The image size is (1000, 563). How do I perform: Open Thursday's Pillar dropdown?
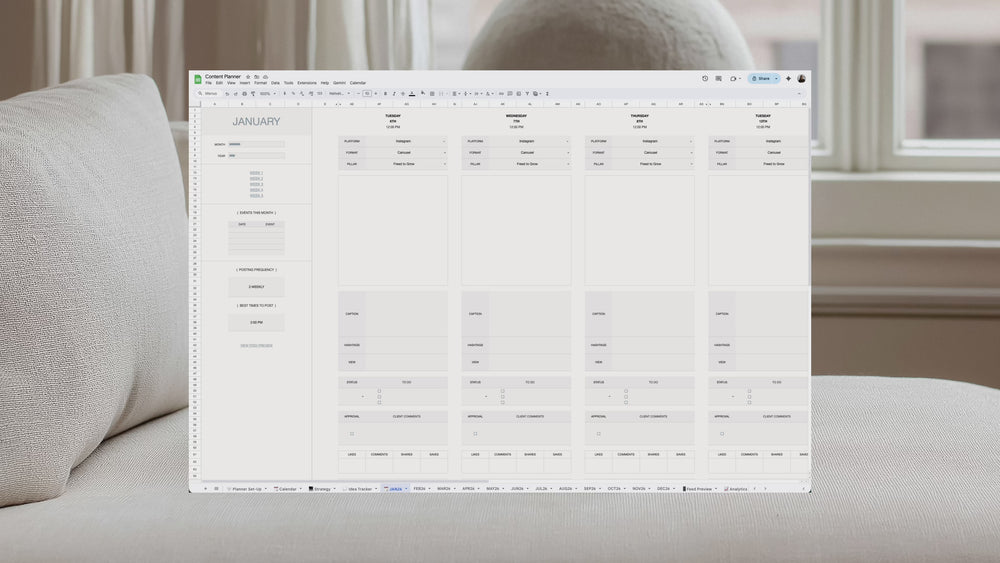click(691, 163)
